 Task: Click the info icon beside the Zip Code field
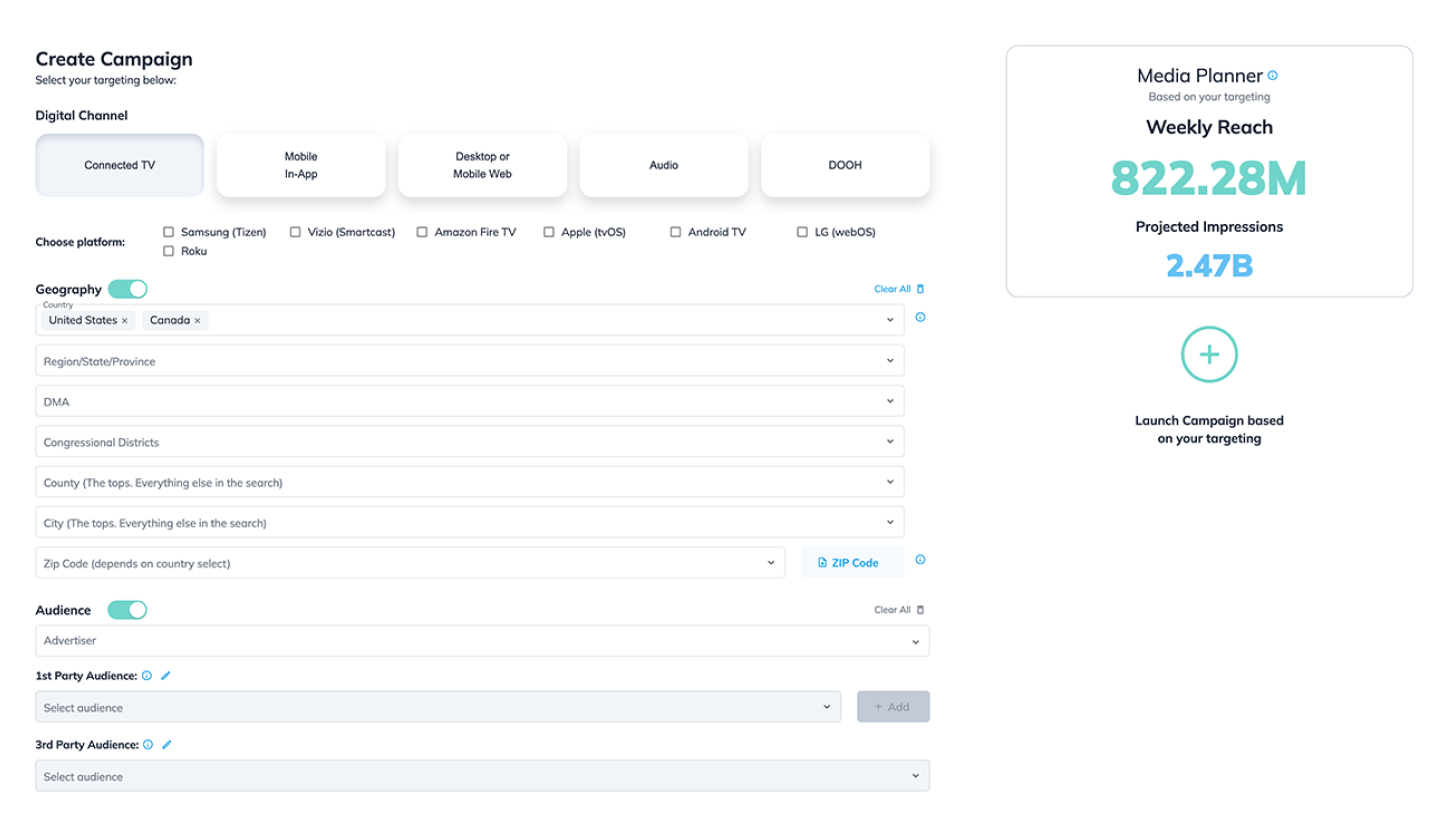point(920,559)
